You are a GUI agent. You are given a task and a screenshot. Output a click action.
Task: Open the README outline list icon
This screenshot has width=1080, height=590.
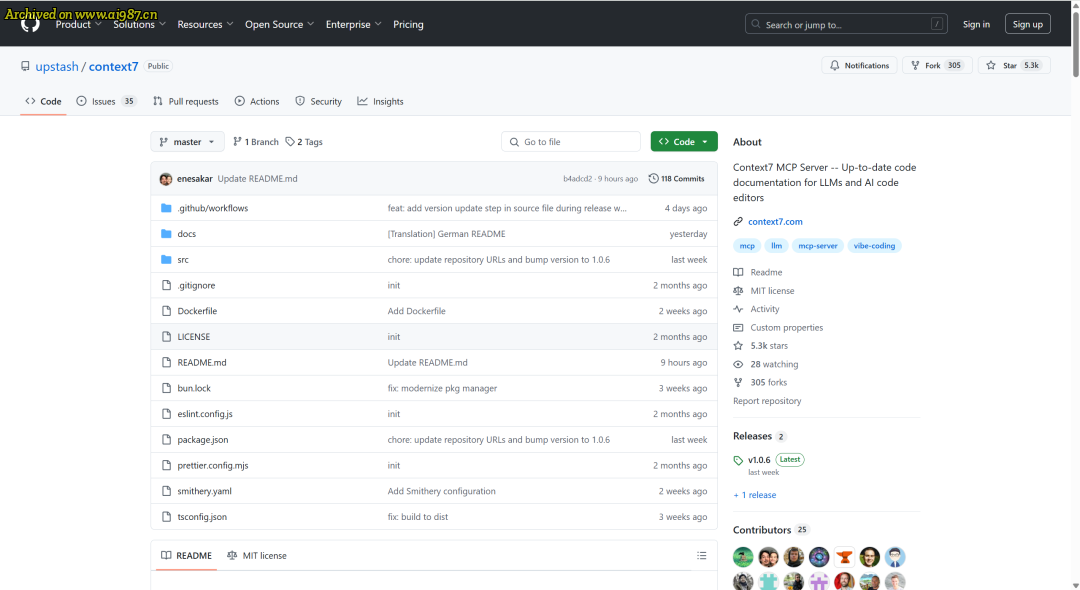(702, 556)
